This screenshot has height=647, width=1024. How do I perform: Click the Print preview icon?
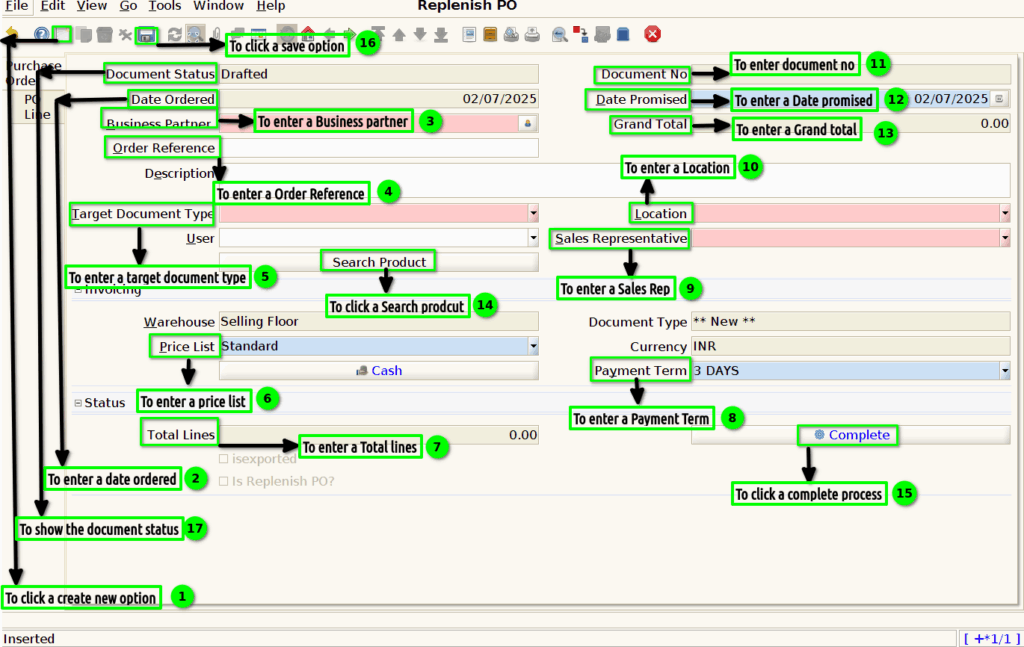tap(511, 34)
